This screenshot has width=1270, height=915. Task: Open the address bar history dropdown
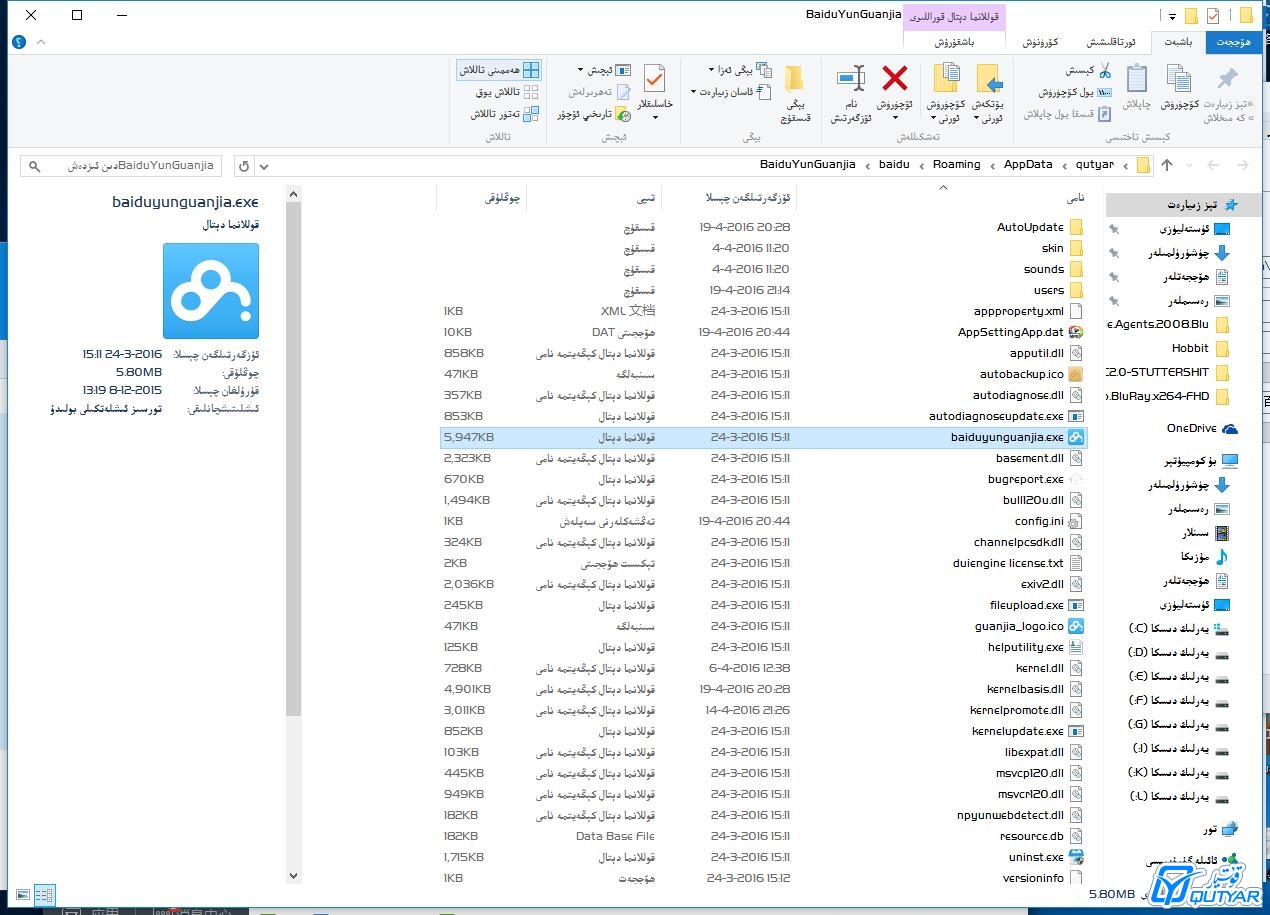264,165
